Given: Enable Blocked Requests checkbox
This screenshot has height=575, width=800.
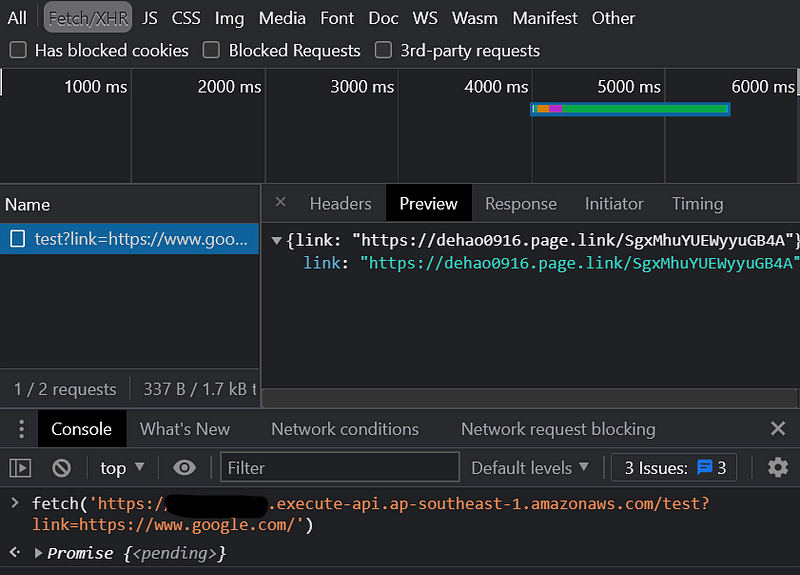Looking at the screenshot, I should pyautogui.click(x=211, y=51).
